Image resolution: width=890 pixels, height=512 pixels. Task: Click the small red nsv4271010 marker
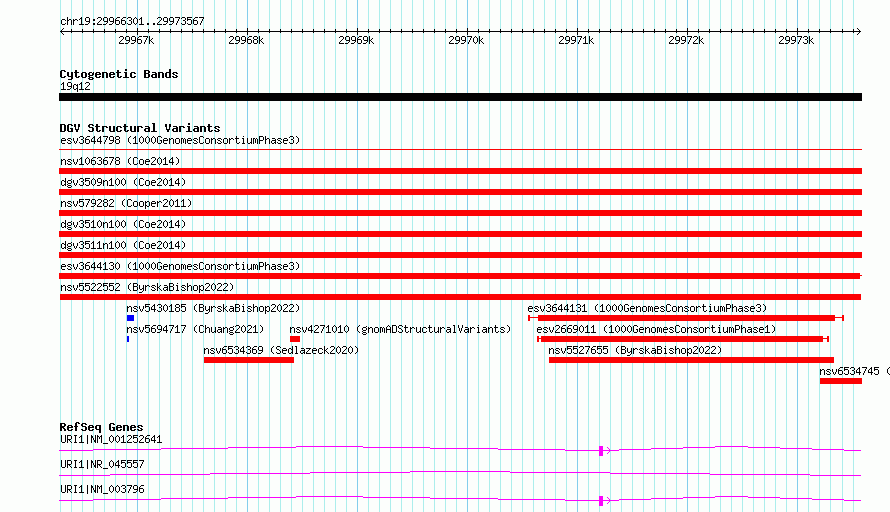[295, 339]
